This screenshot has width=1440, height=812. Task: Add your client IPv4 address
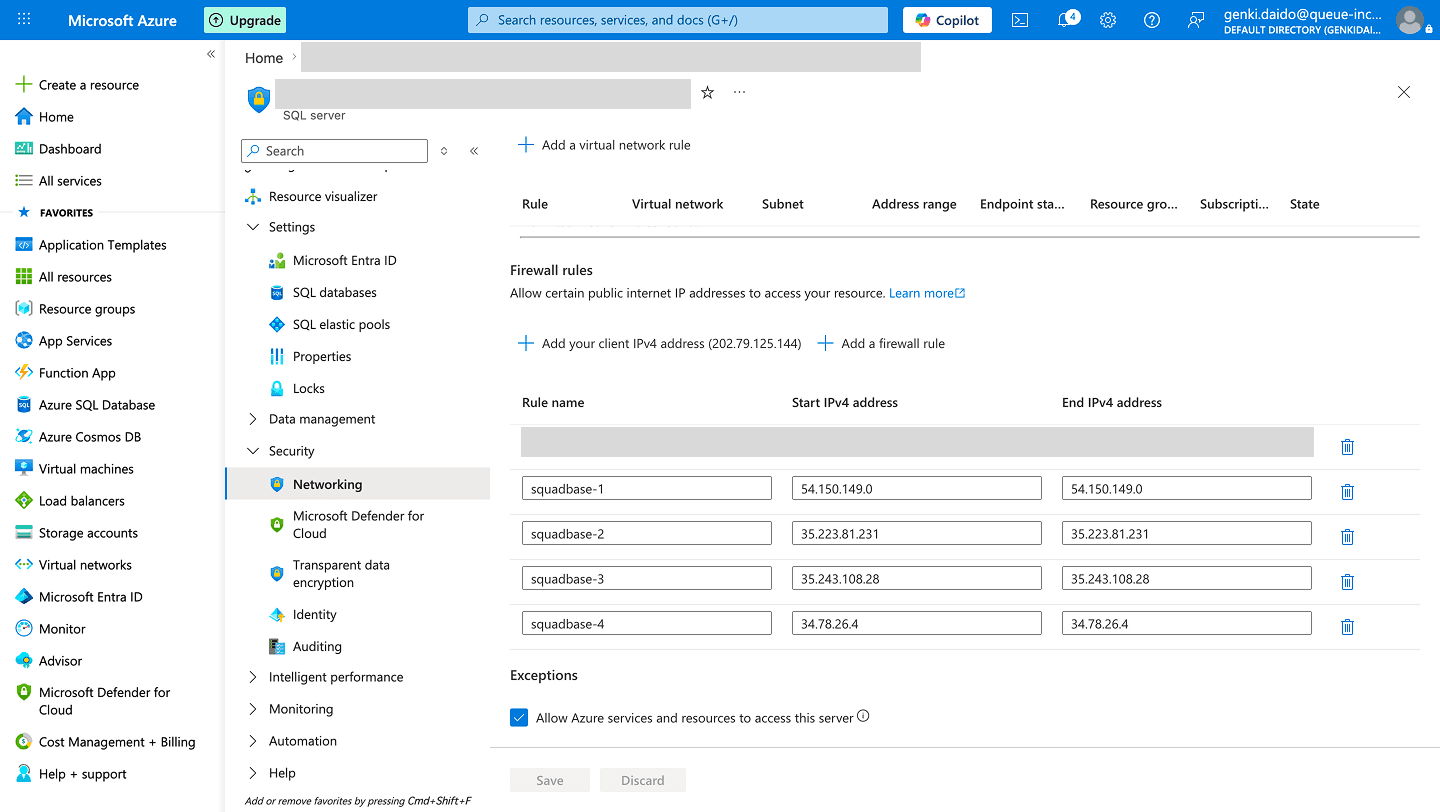click(x=659, y=343)
